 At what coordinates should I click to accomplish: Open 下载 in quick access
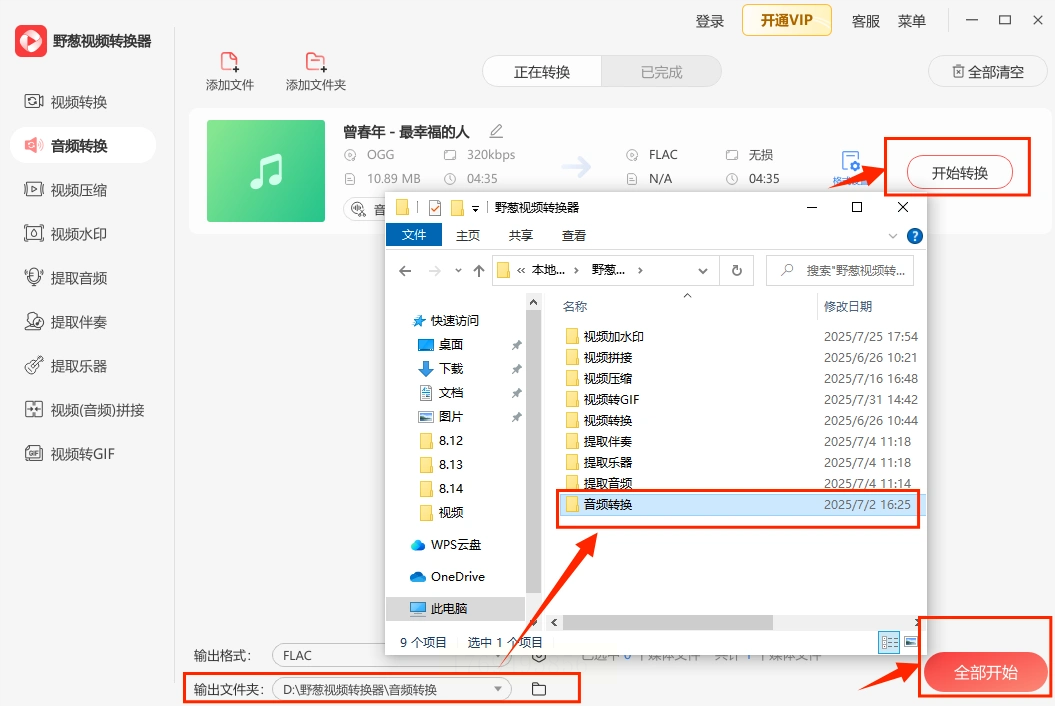[441, 369]
